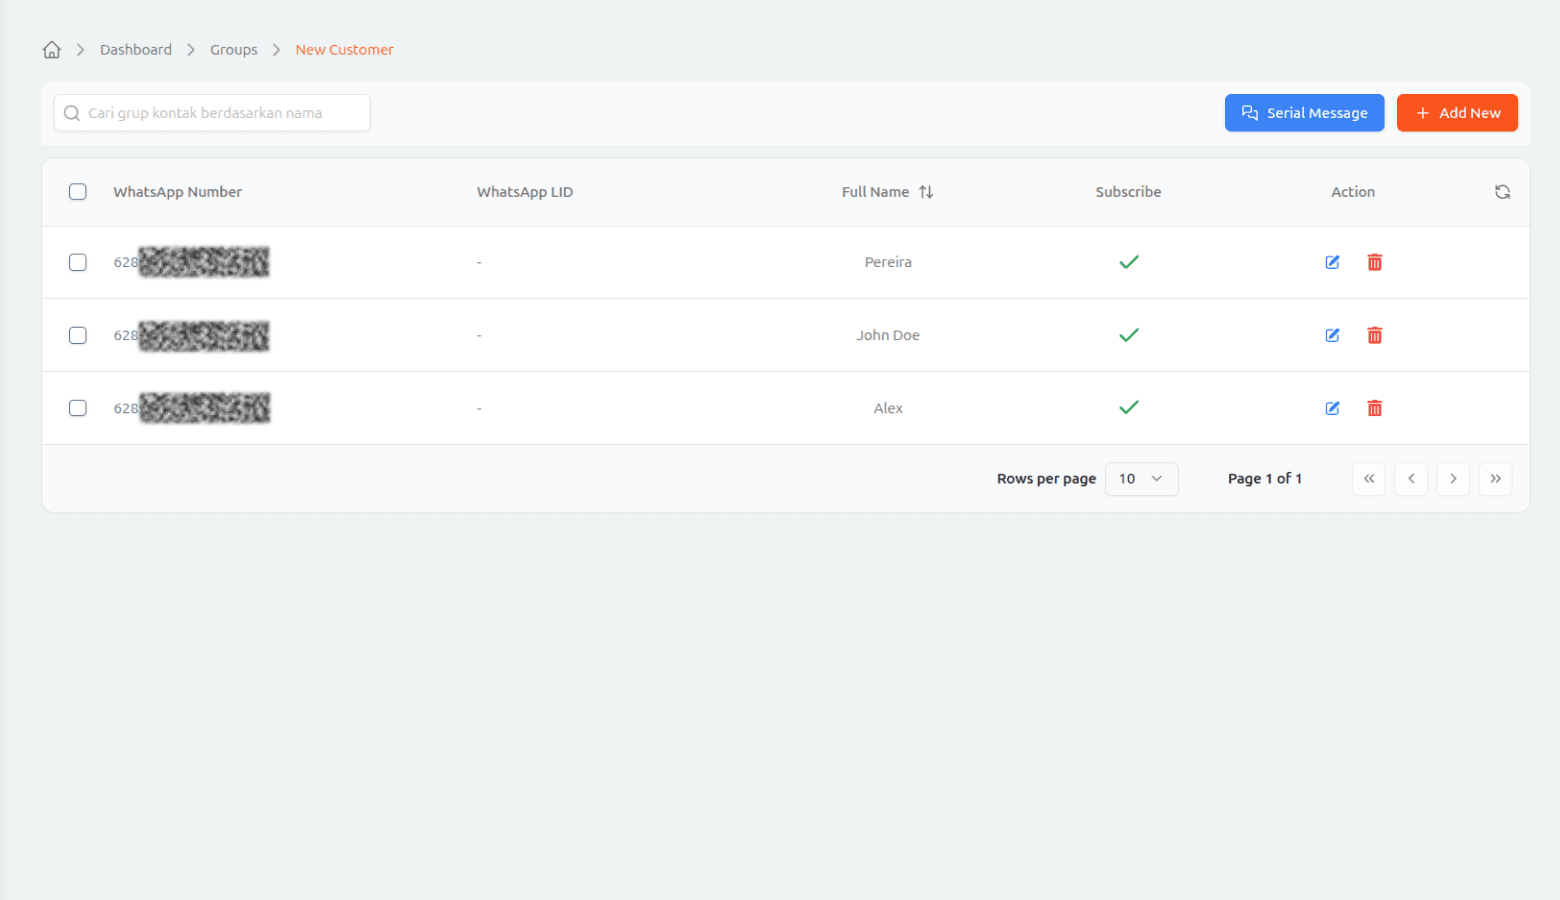Image resolution: width=1560 pixels, height=900 pixels.
Task: Edit the Alex contact entry
Action: (x=1332, y=408)
